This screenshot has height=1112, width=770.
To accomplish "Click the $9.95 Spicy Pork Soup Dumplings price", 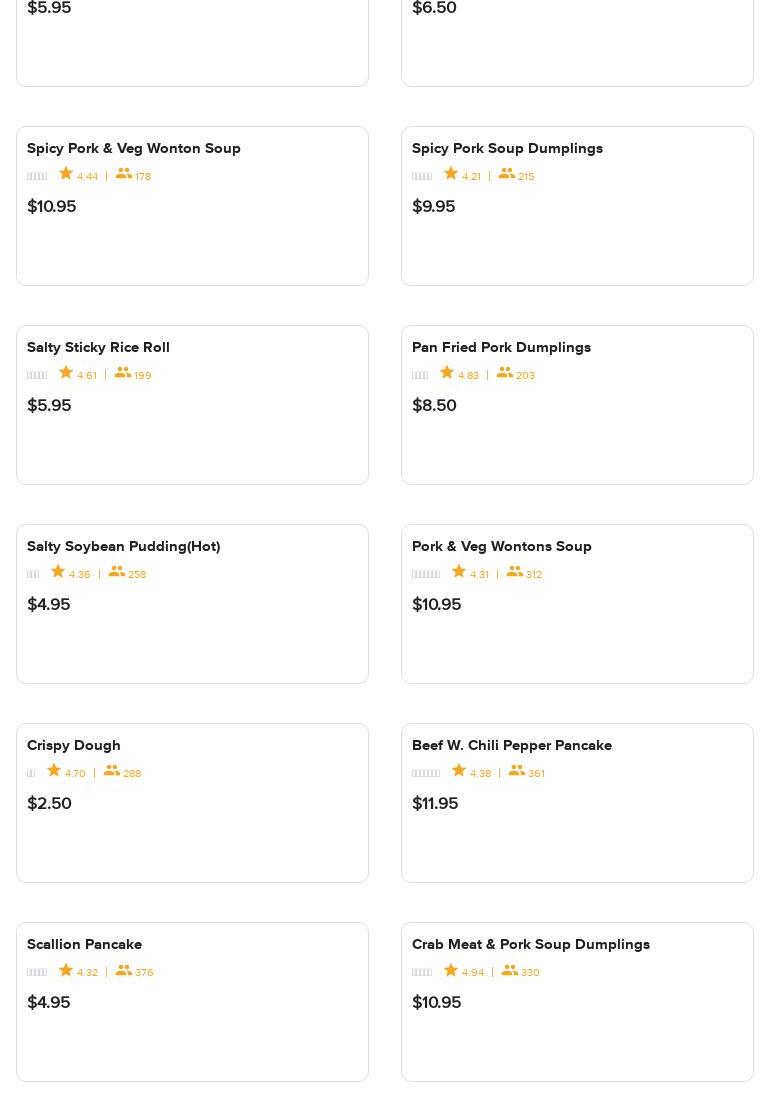I will point(433,206).
